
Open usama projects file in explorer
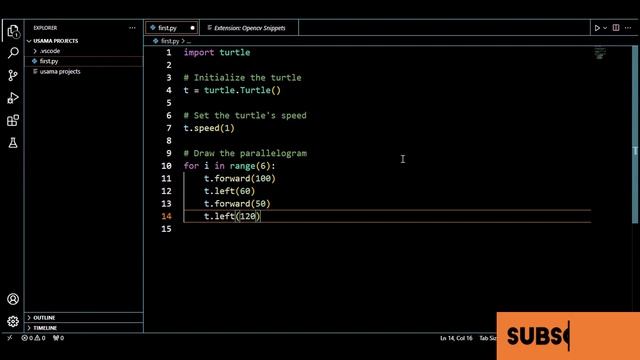60,71
